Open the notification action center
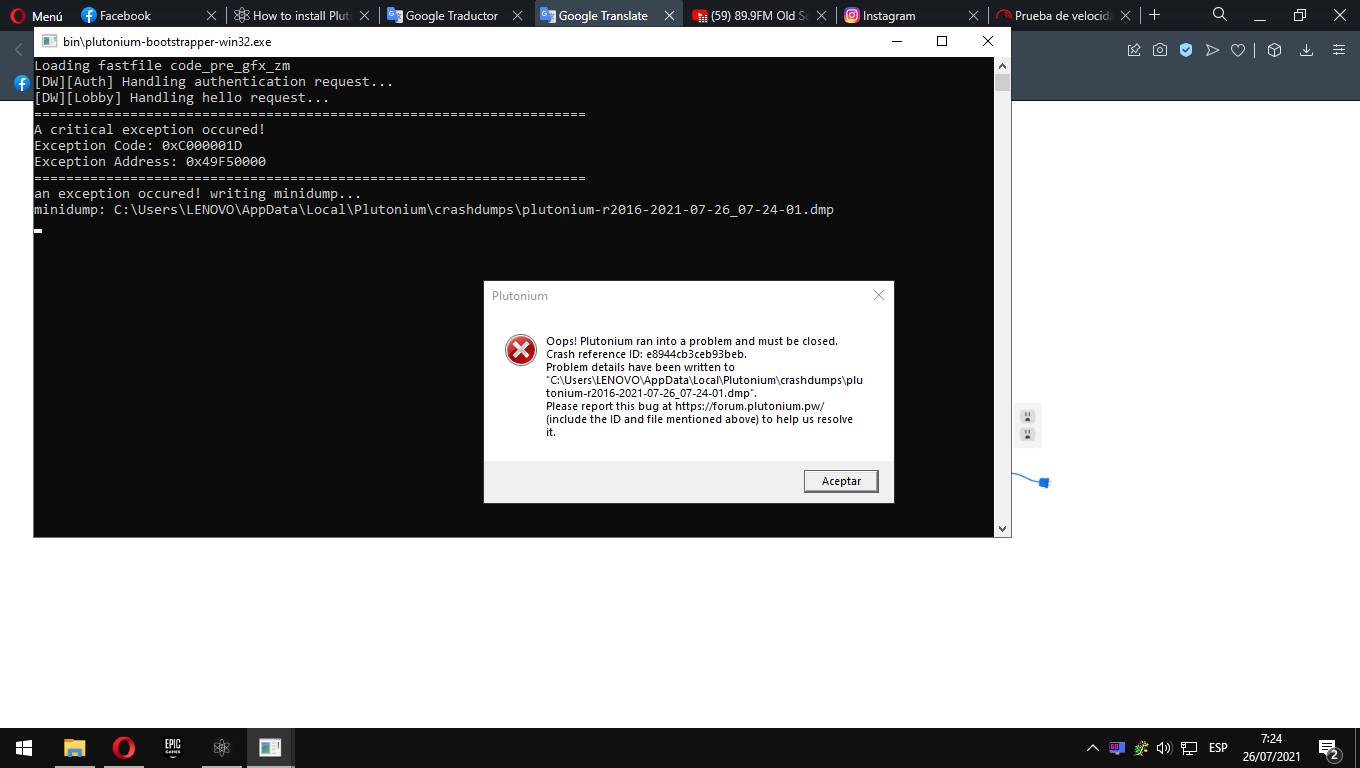Image resolution: width=1360 pixels, height=768 pixels. (x=1330, y=749)
